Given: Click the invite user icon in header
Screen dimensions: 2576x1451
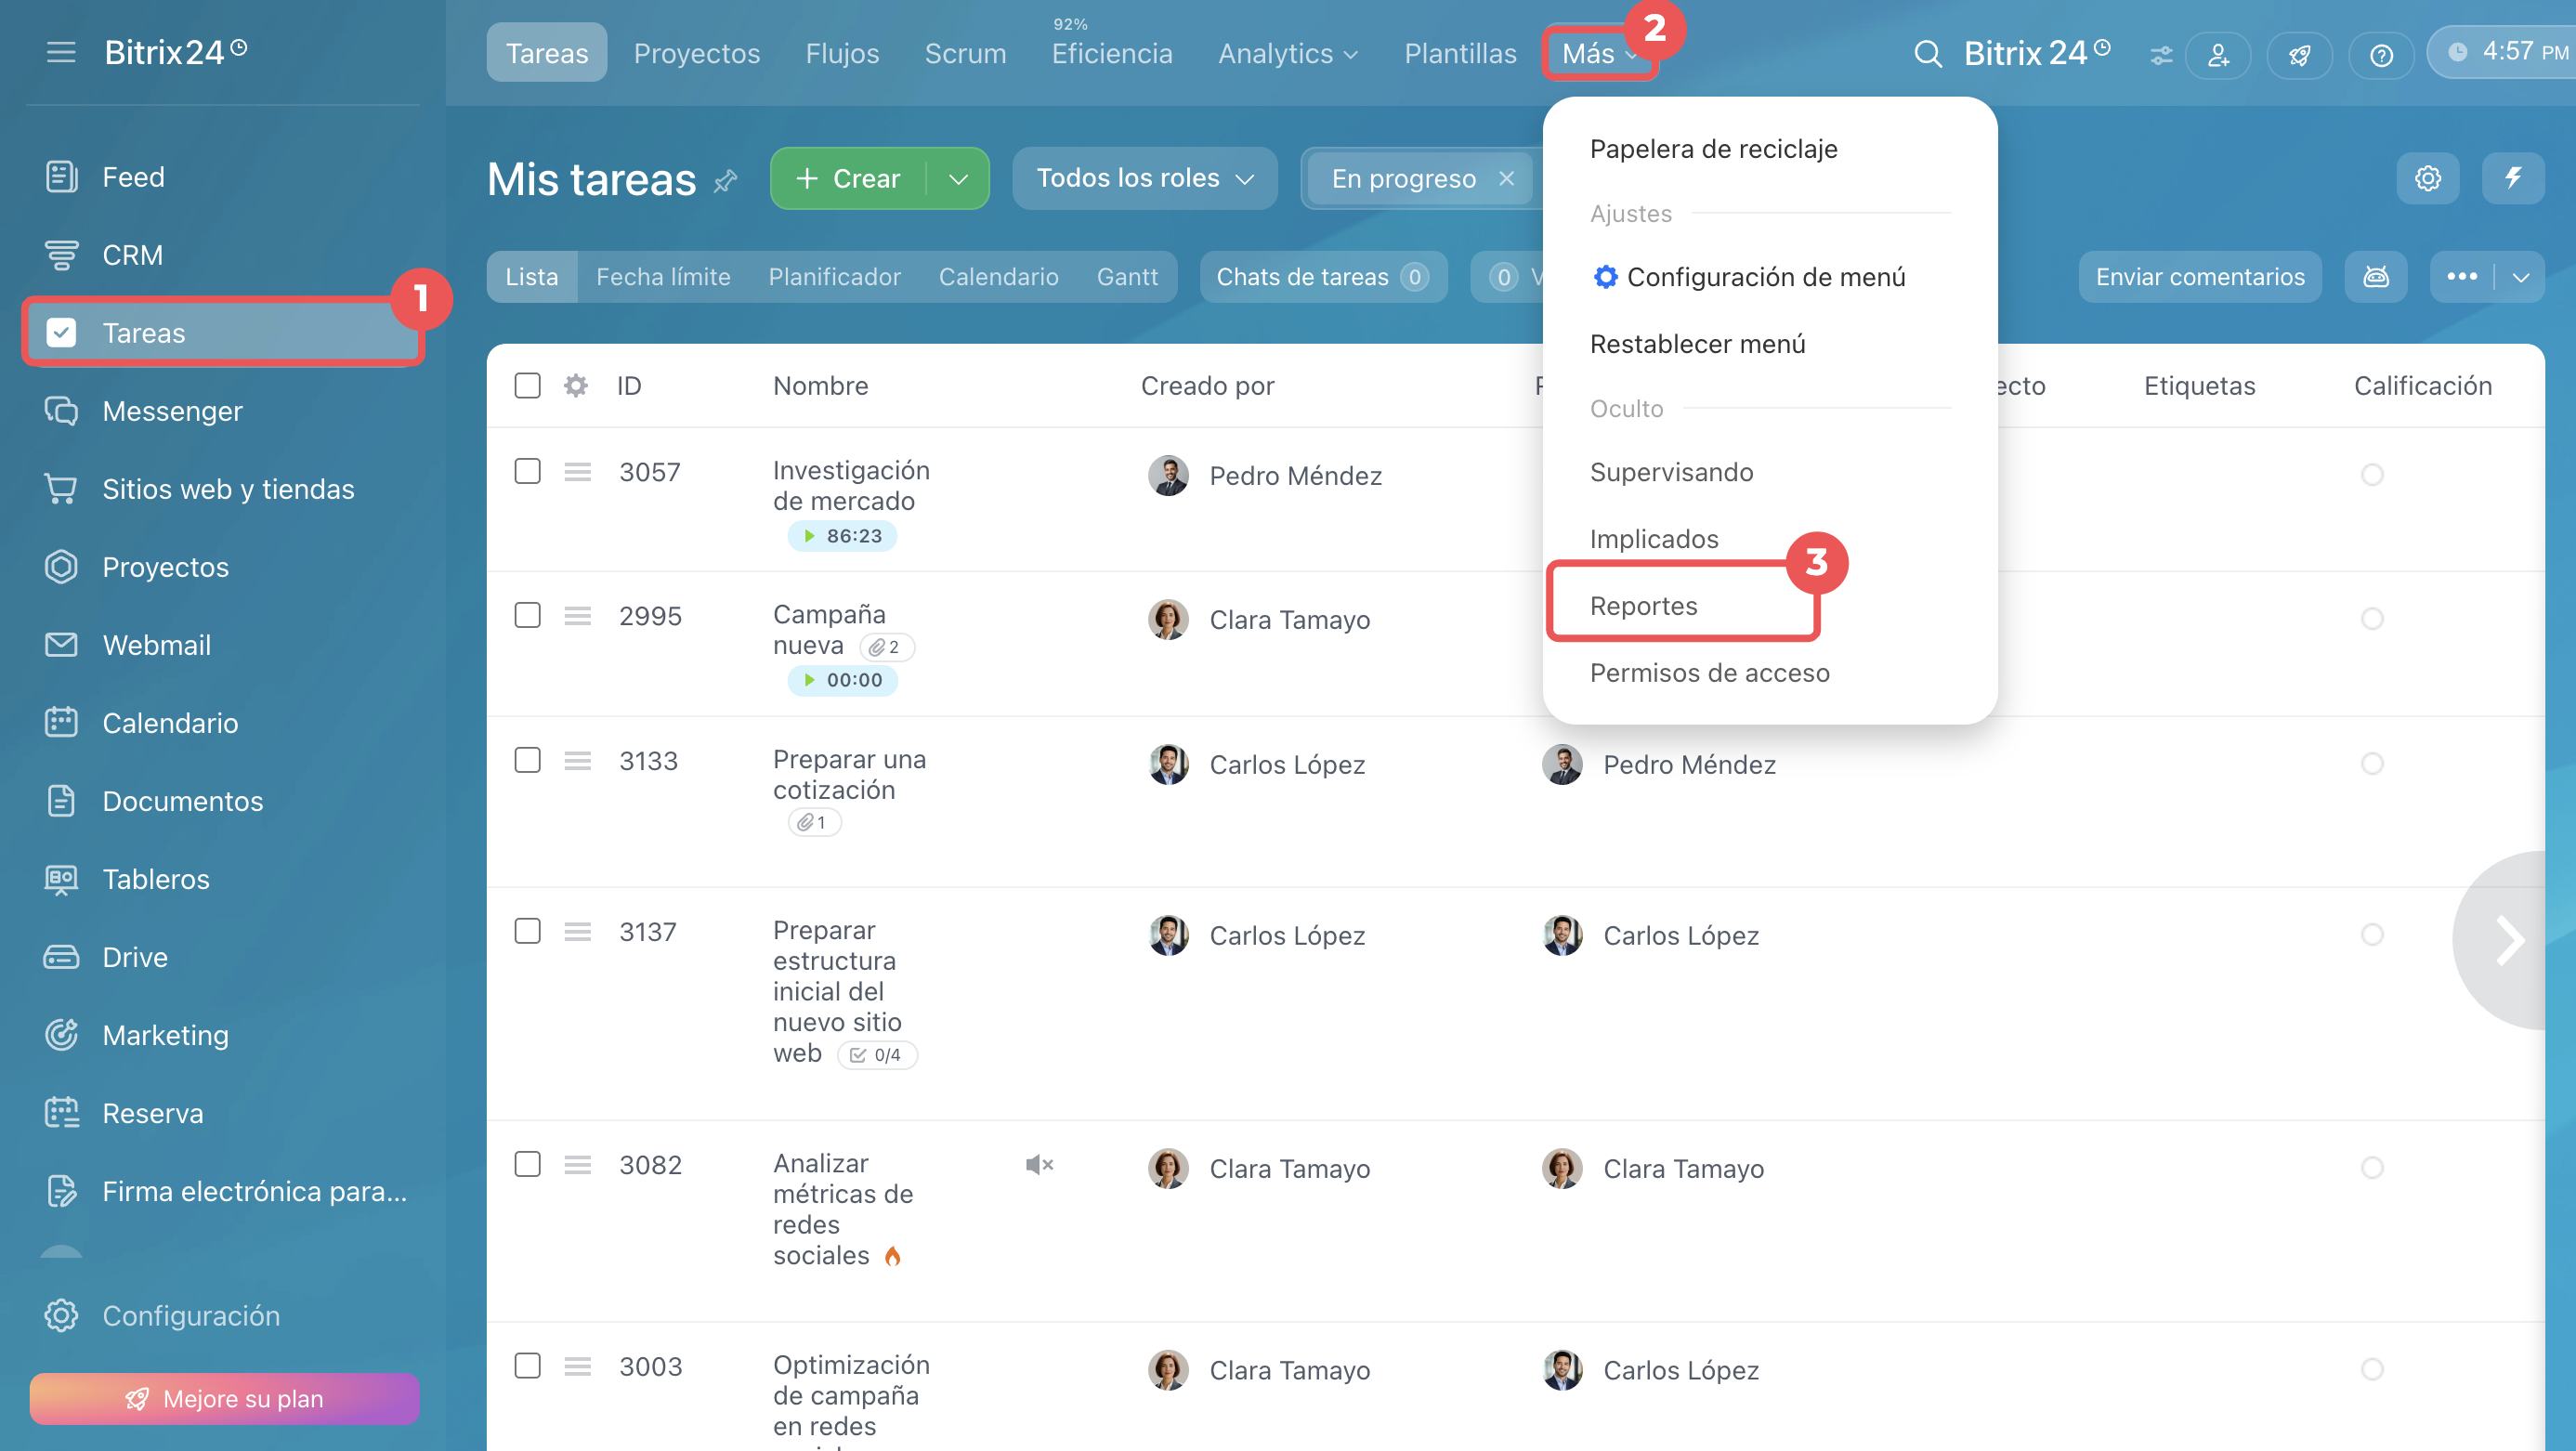Looking at the screenshot, I should 2218,54.
